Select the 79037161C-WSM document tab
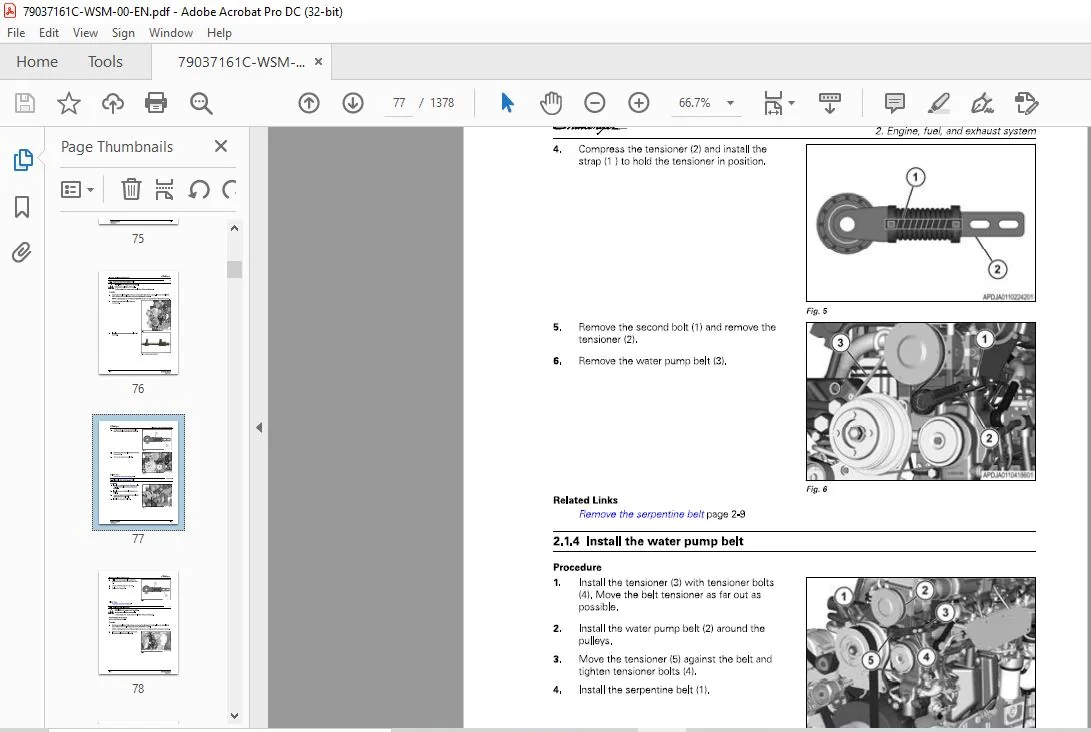This screenshot has height=732, width=1091. click(241, 62)
